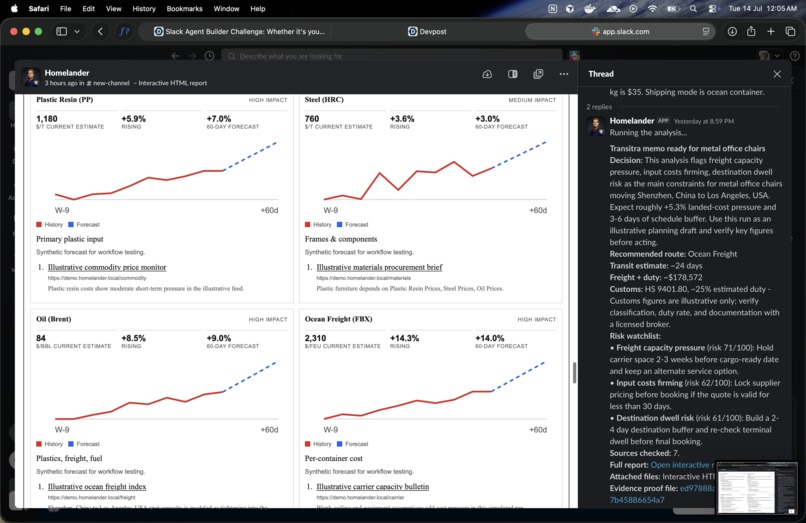Open Illustrative carrier capacity bulletin link
Viewport: 806px width, 523px height.
point(373,486)
